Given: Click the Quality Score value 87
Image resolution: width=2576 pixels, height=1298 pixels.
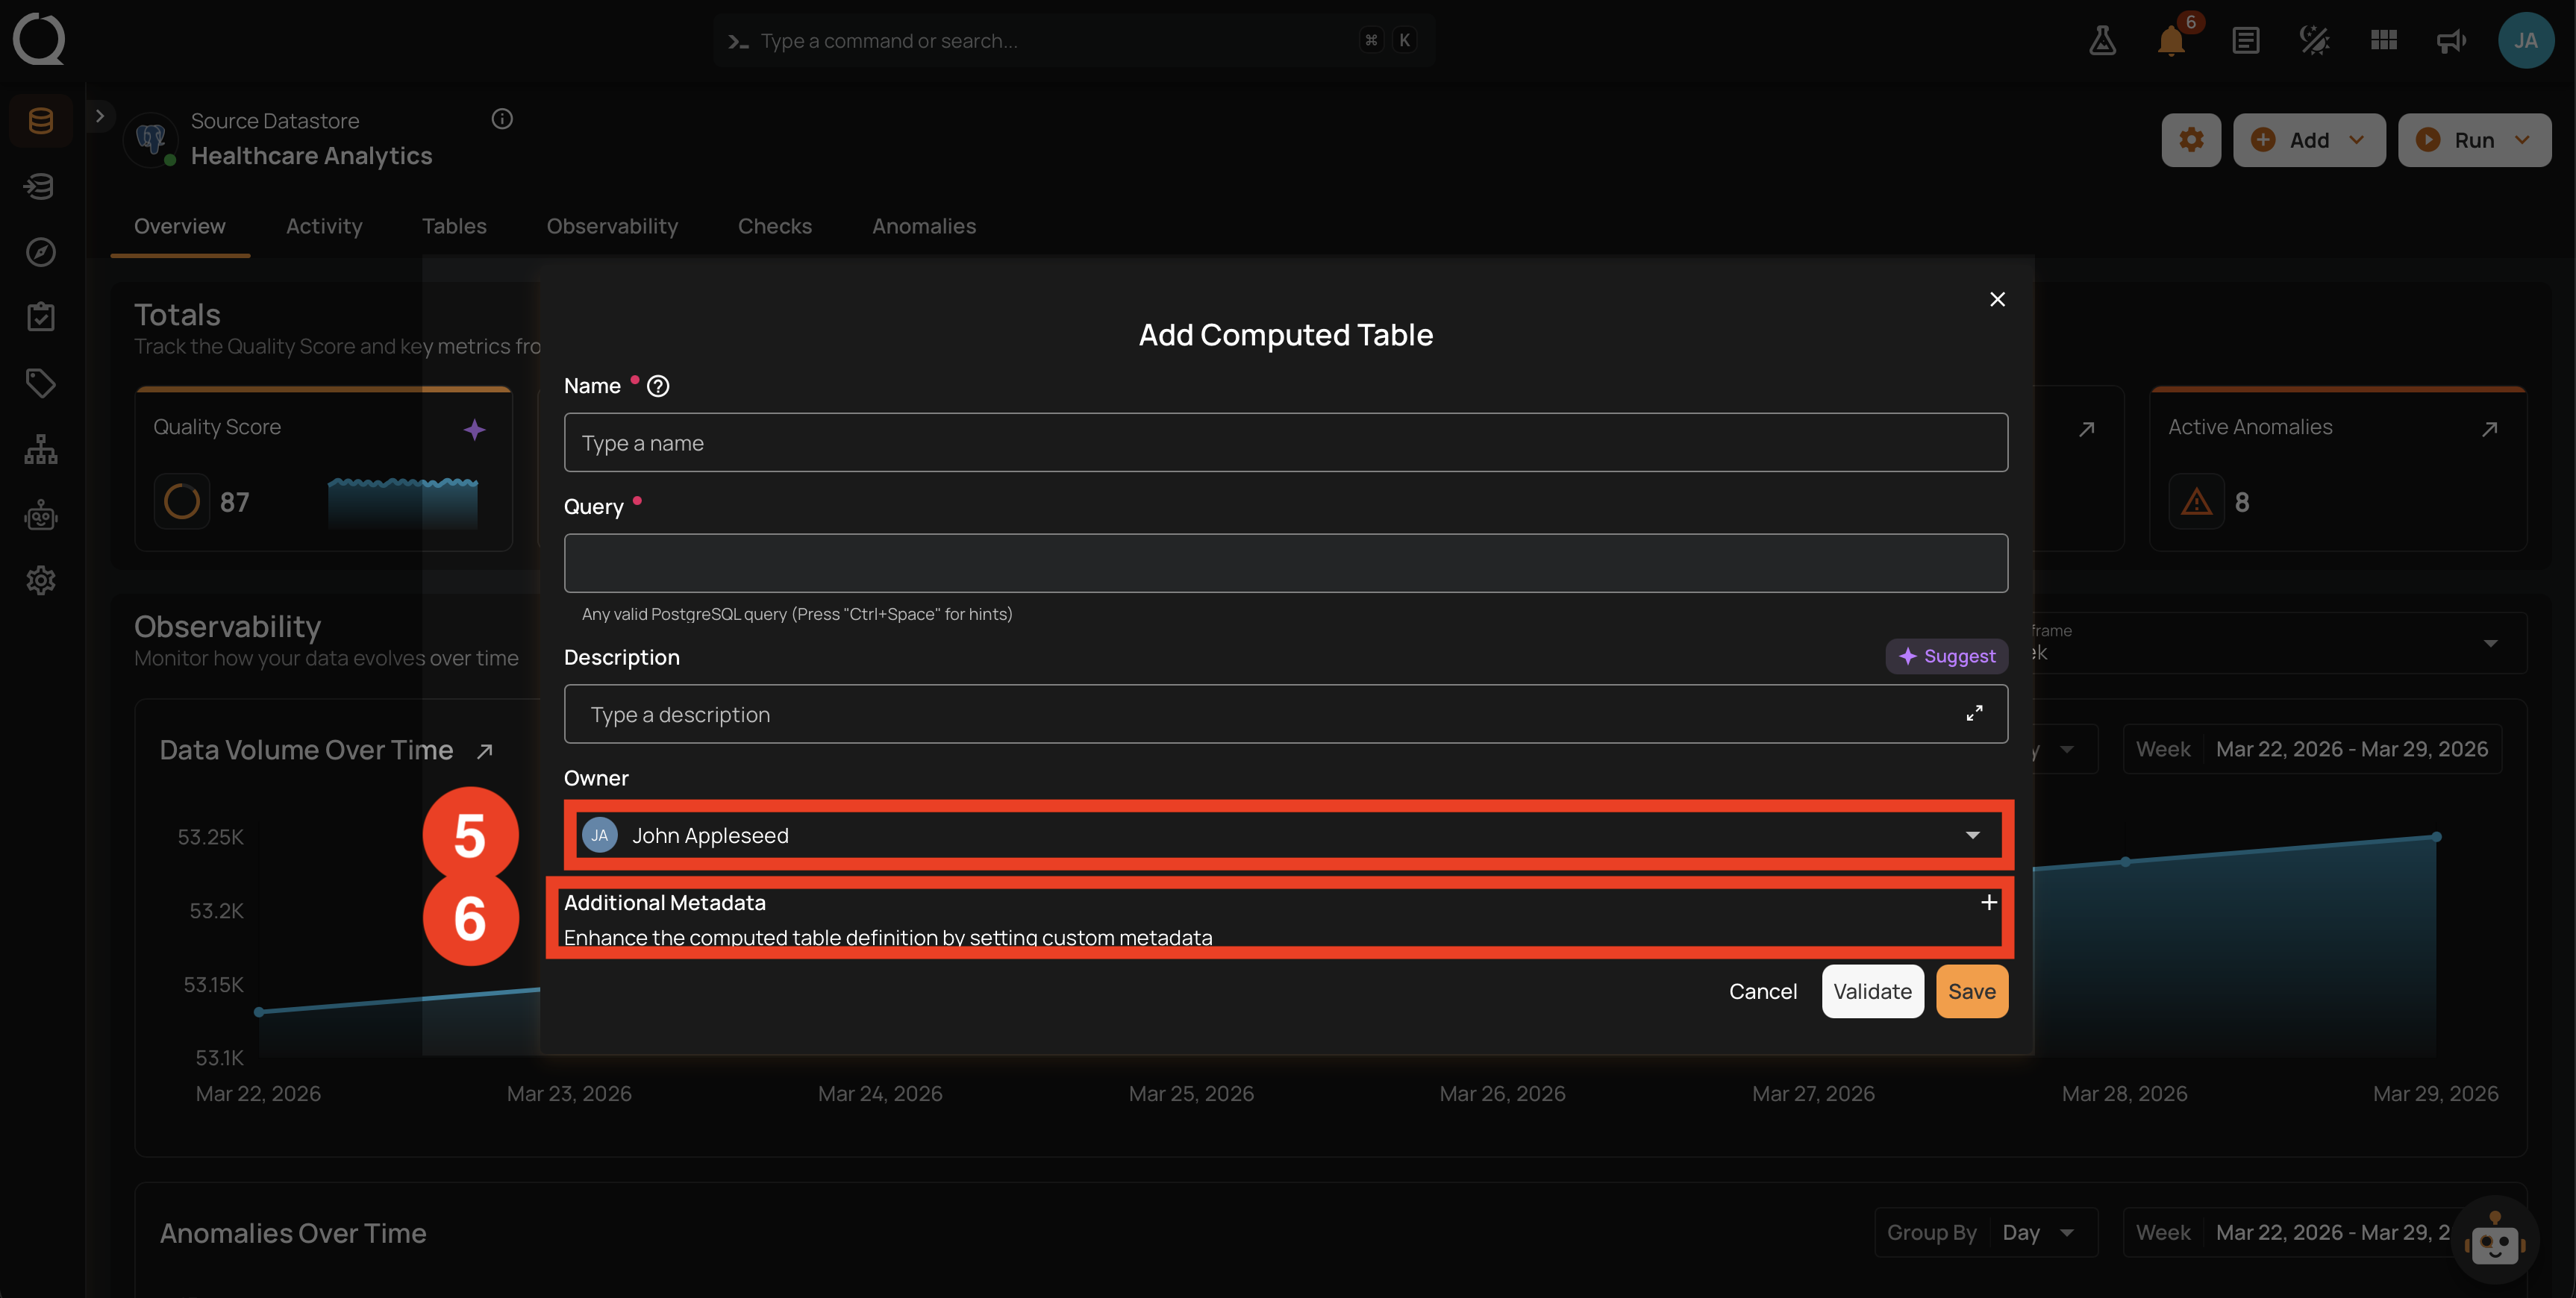Looking at the screenshot, I should pos(234,502).
